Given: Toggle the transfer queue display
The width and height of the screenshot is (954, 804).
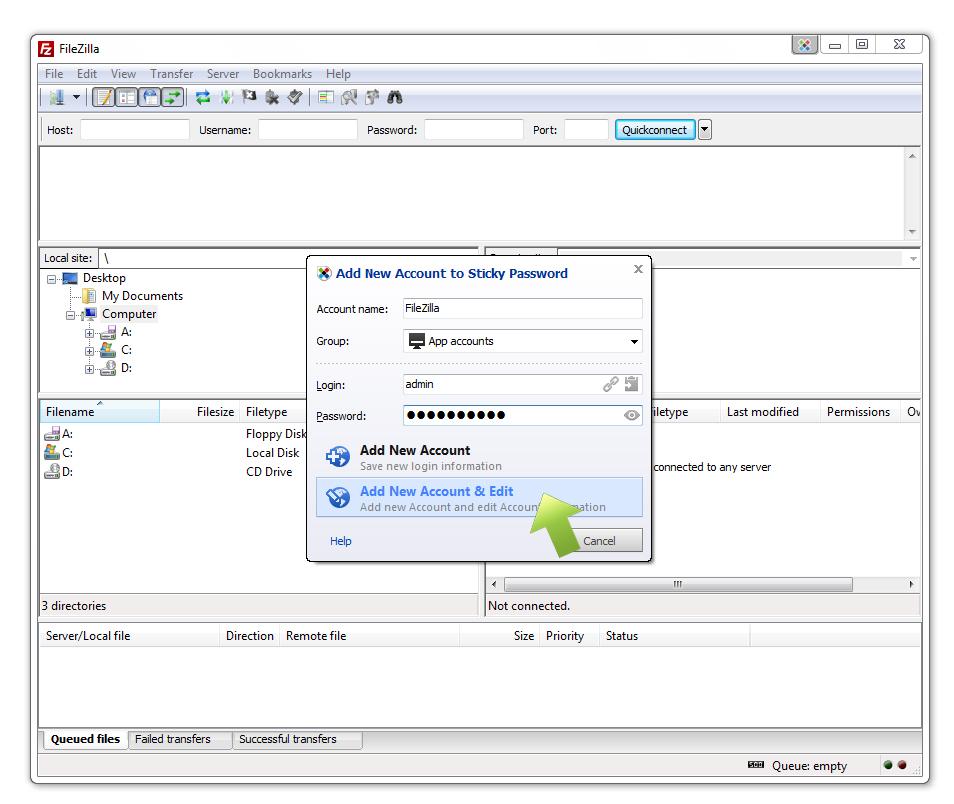Looking at the screenshot, I should pos(173,97).
